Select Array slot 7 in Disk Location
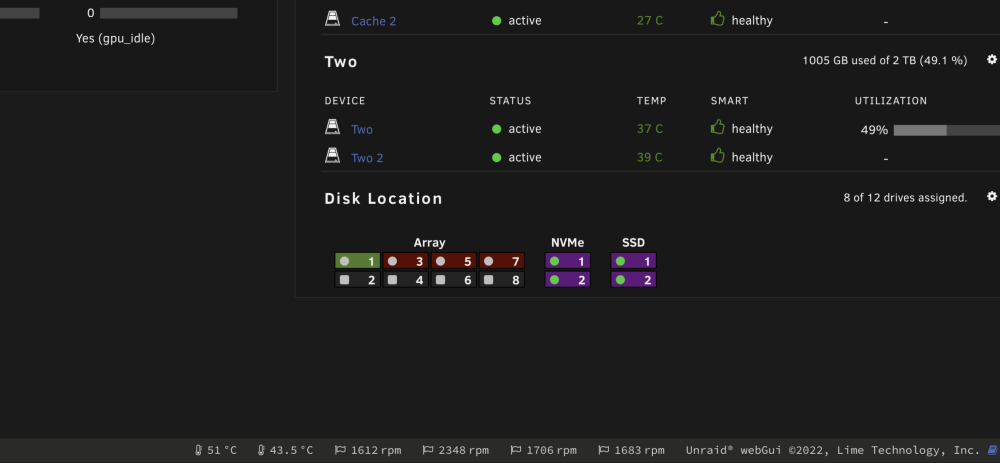Screen dimensions: 1000x463 [501, 261]
